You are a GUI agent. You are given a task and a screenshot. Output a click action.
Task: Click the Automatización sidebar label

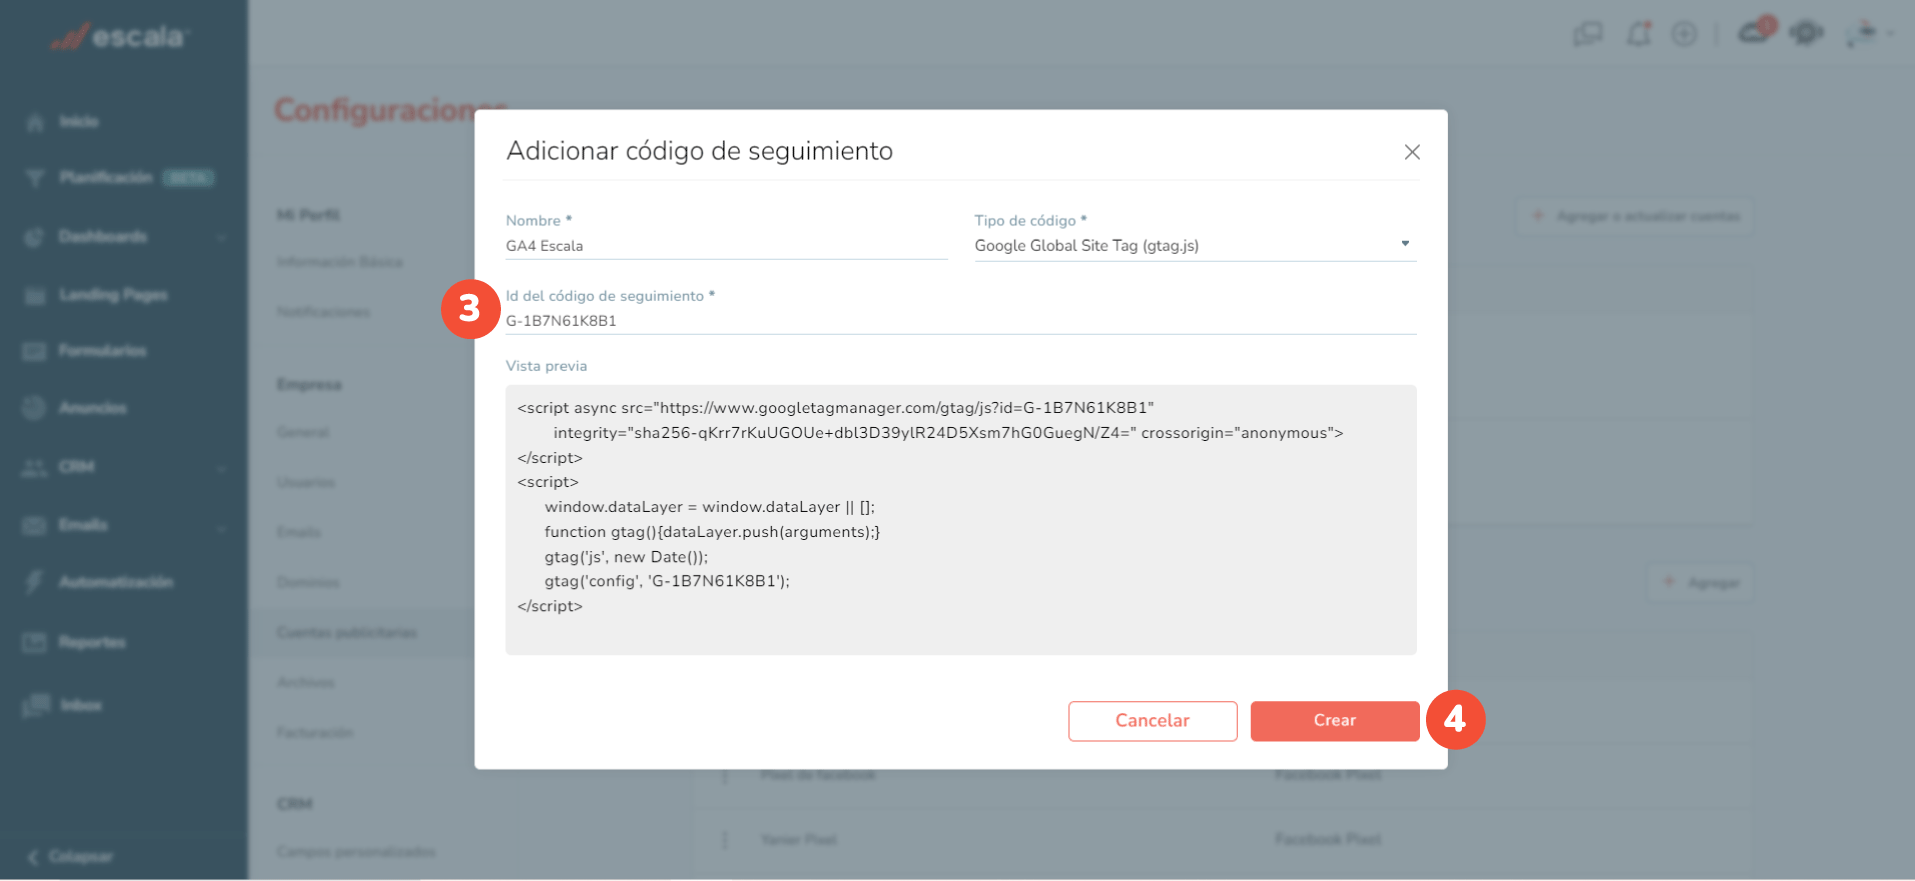[116, 582]
